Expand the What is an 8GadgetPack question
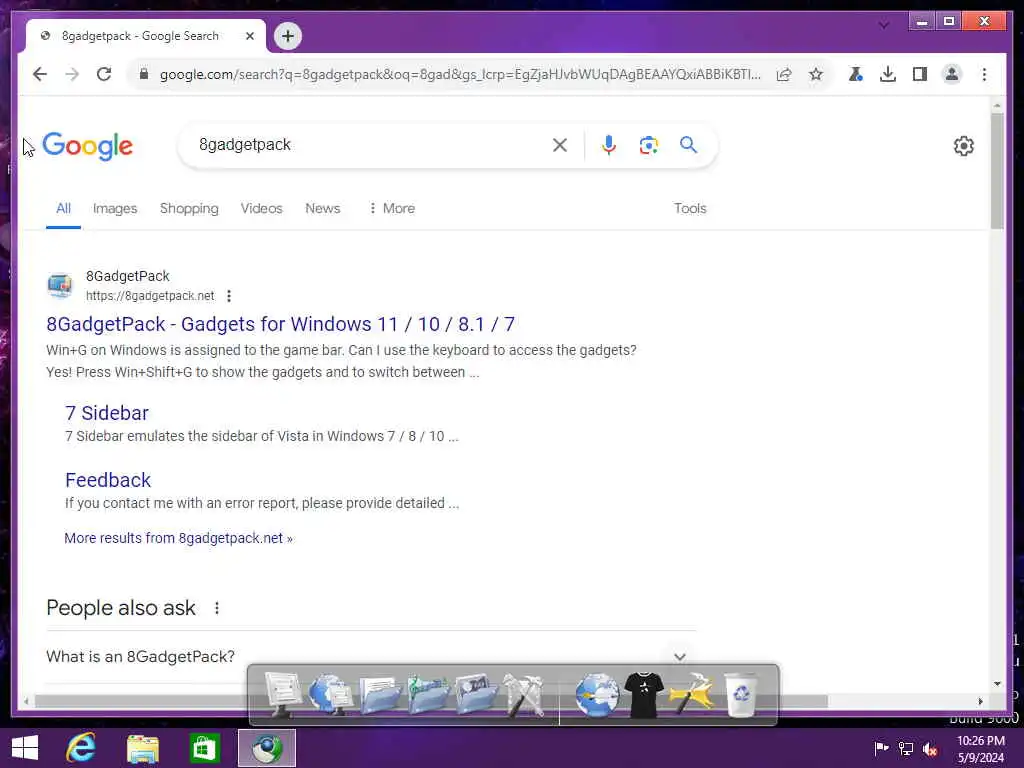Viewport: 1024px width, 768px height. coord(680,656)
